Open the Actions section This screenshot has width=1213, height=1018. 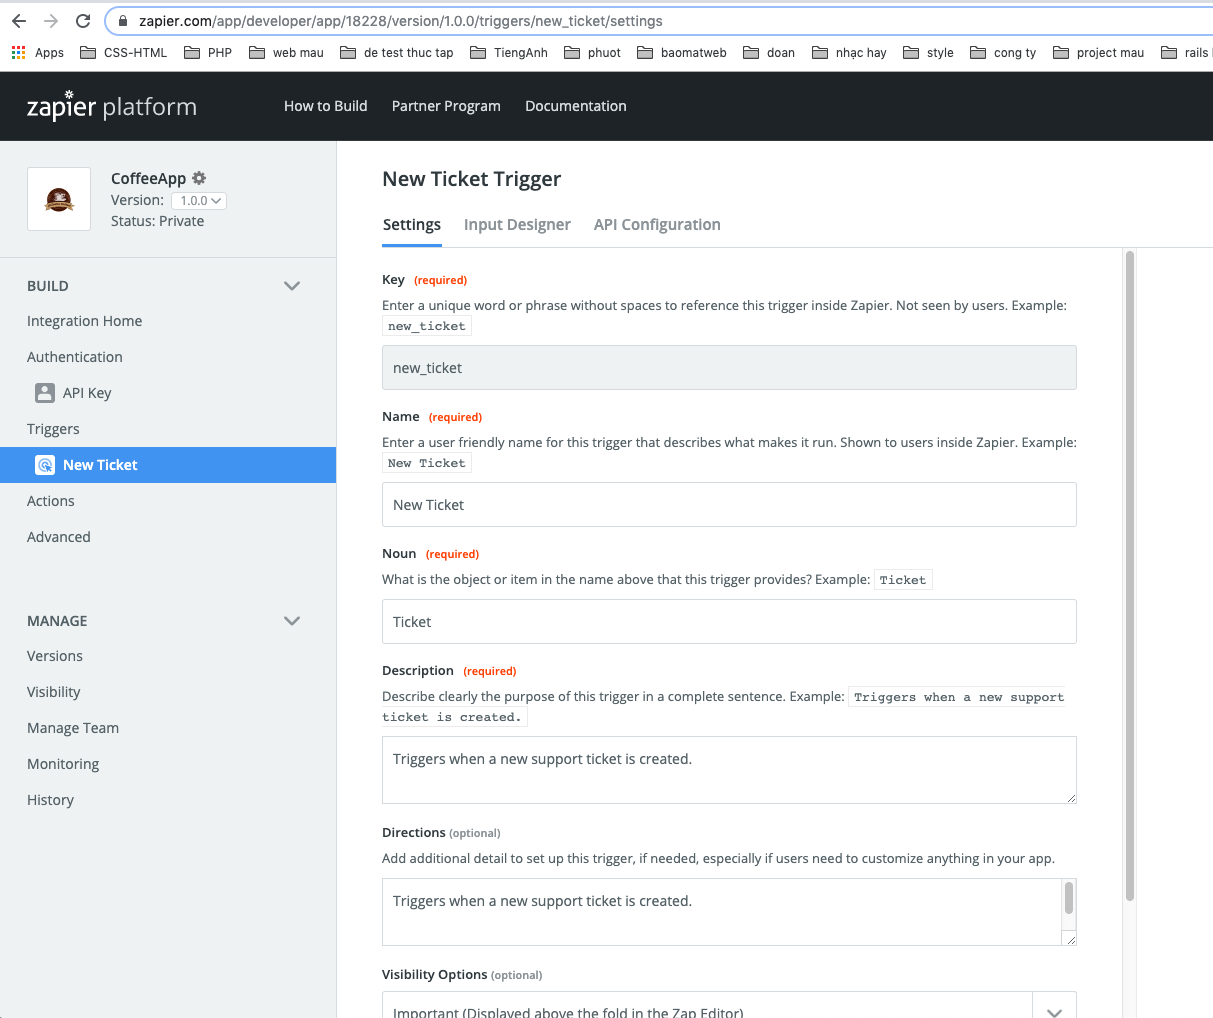(x=51, y=501)
